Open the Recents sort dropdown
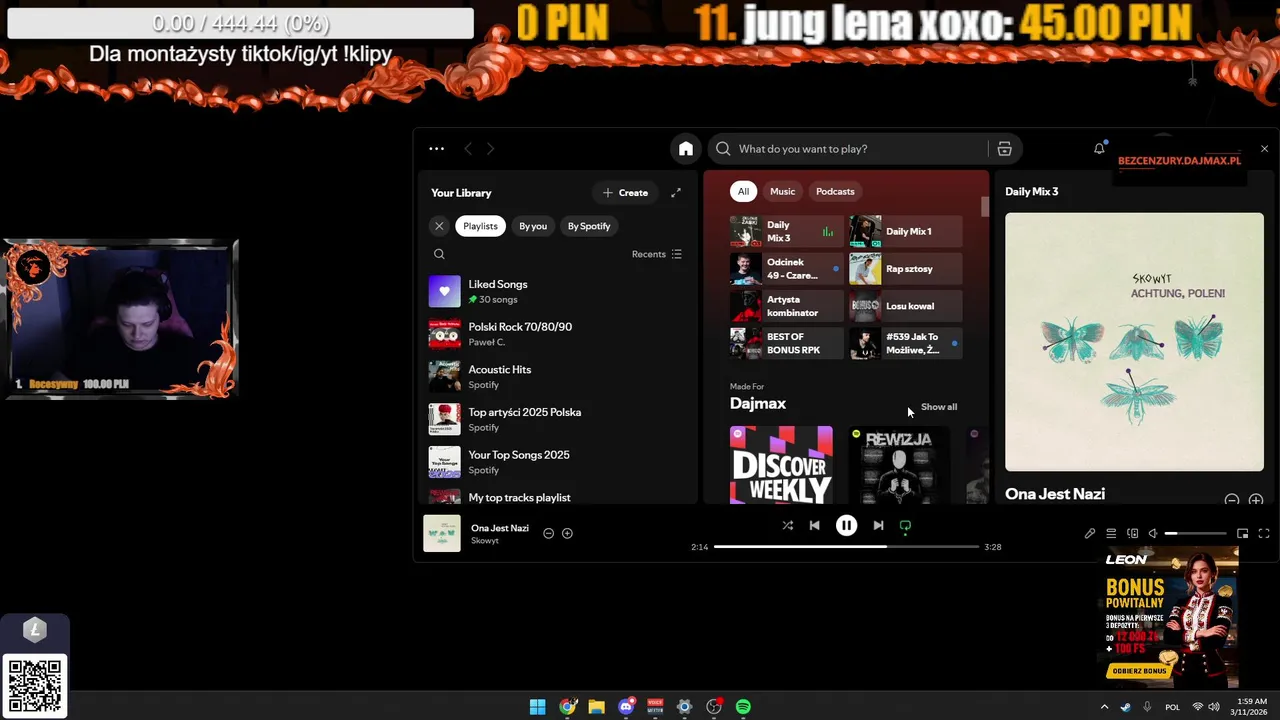This screenshot has width=1280, height=720. click(x=657, y=254)
